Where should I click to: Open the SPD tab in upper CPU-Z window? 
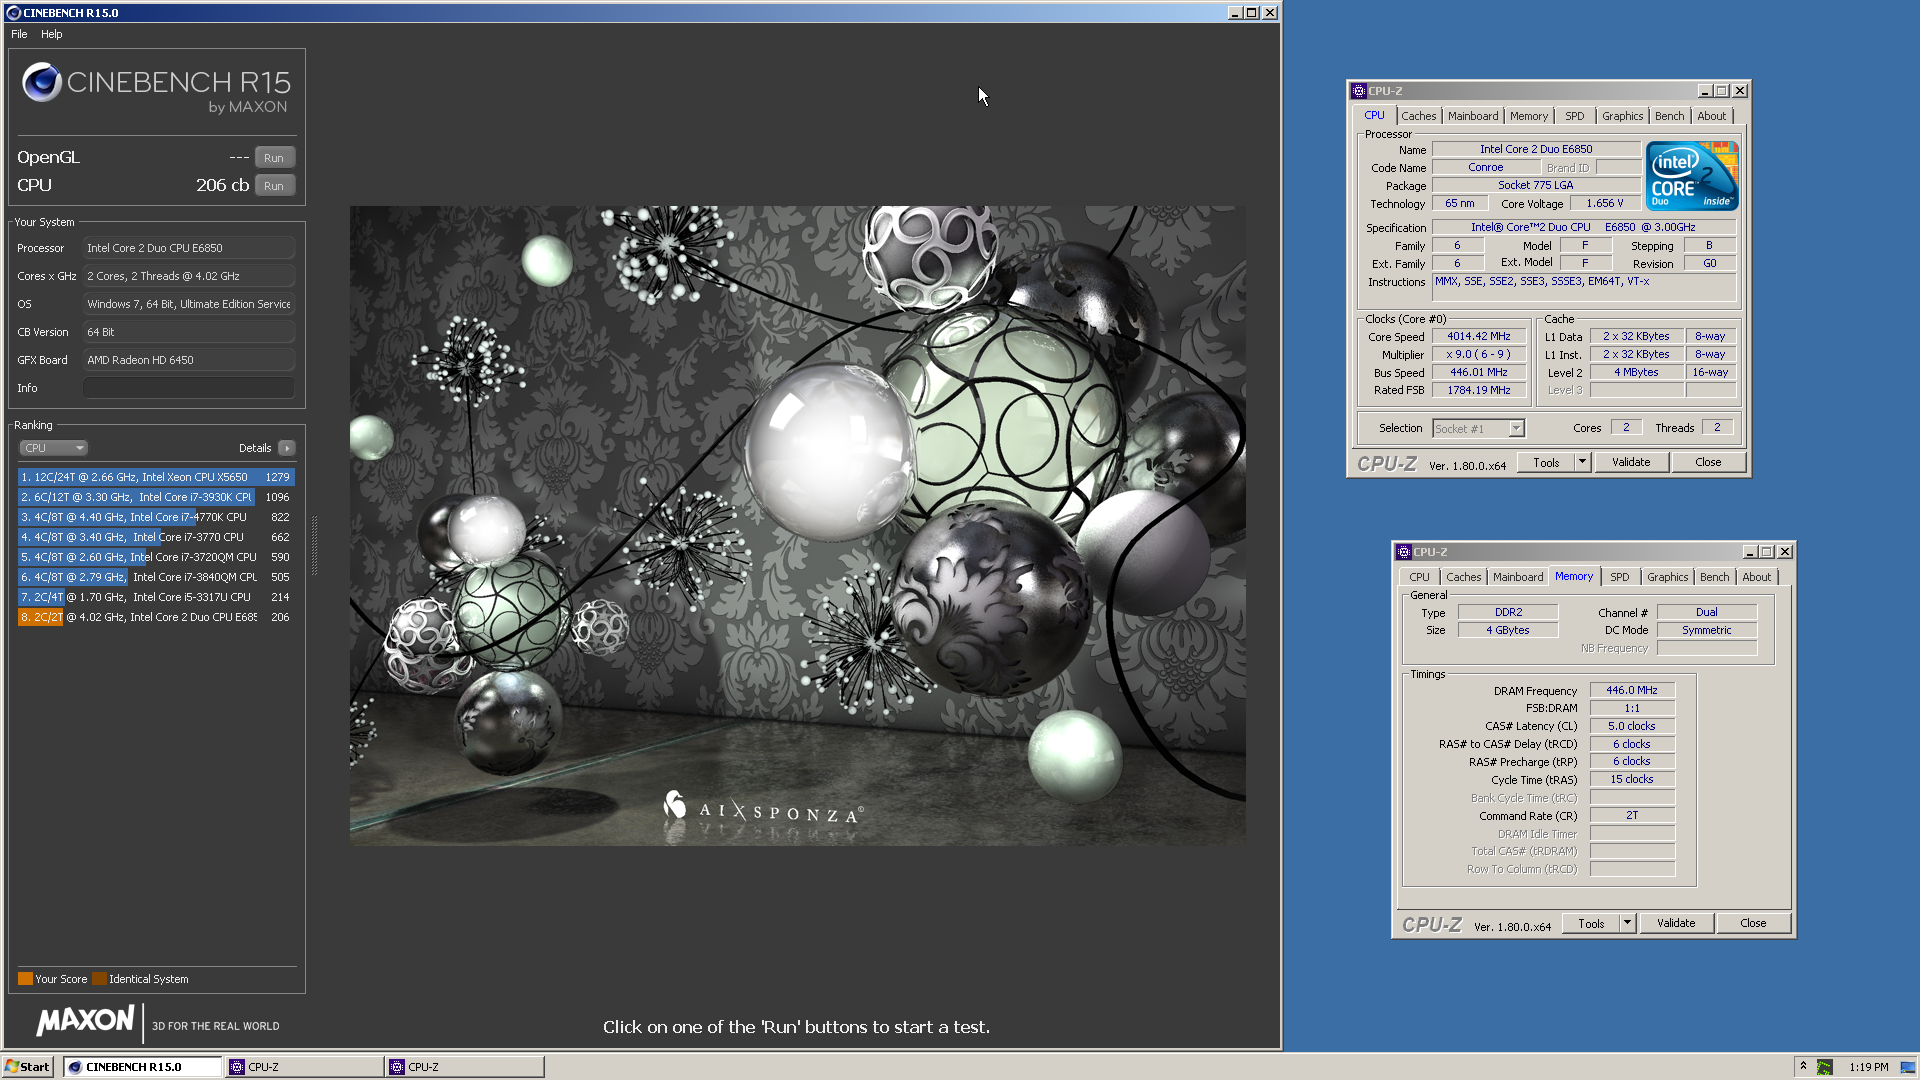point(1574,116)
